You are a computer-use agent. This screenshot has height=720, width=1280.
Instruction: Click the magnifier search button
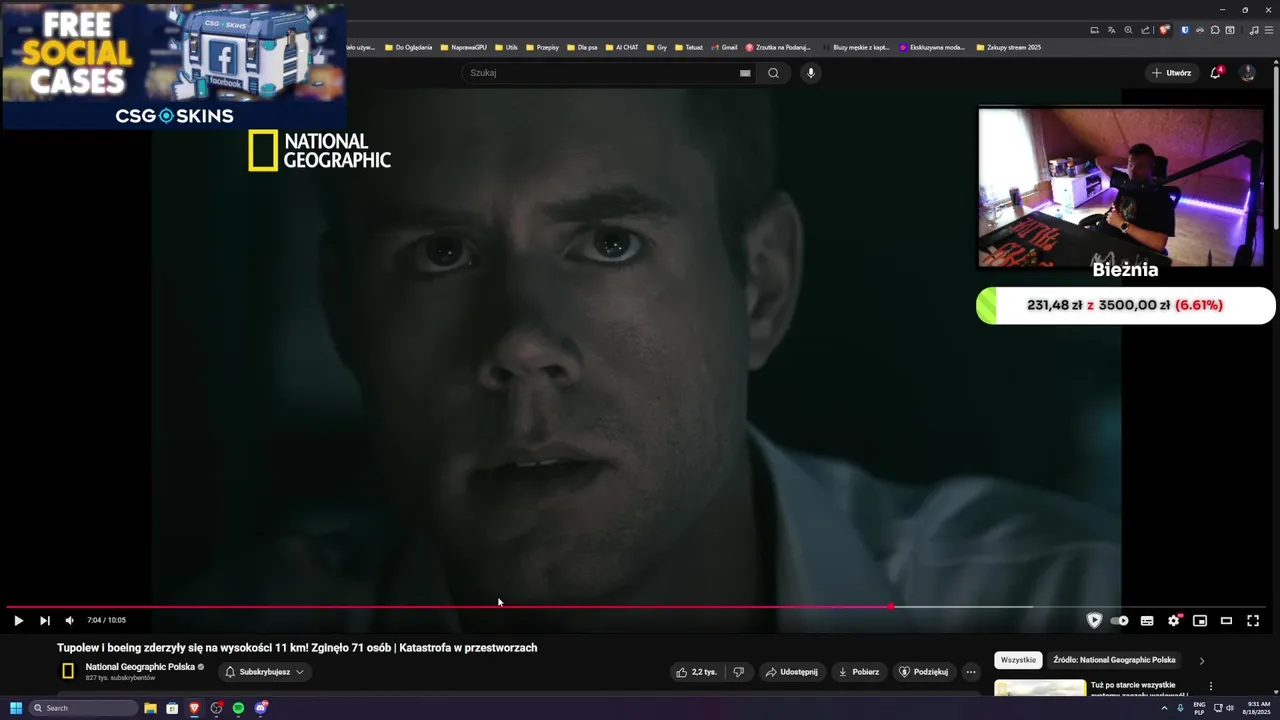click(773, 73)
